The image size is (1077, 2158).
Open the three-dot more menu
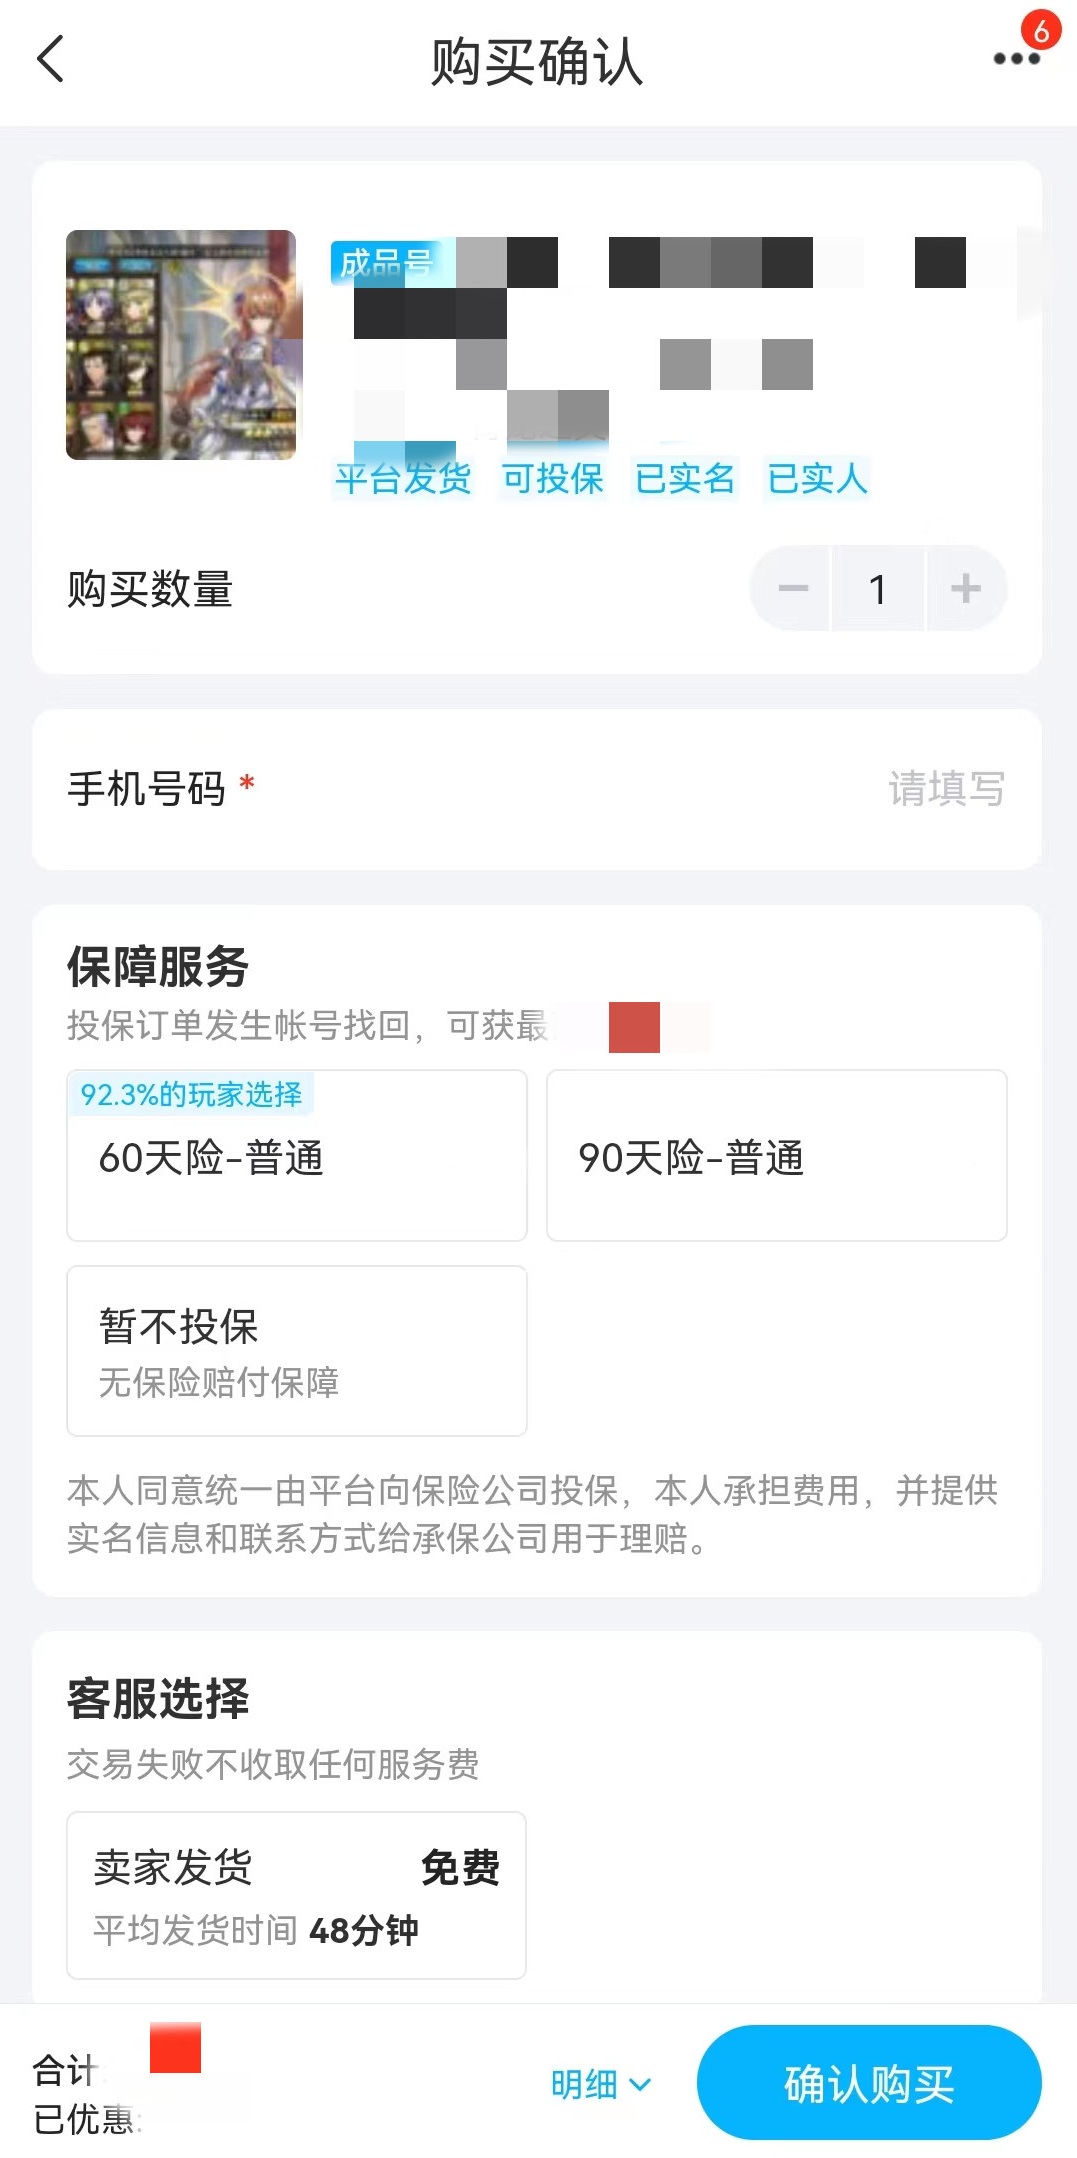click(x=1016, y=59)
